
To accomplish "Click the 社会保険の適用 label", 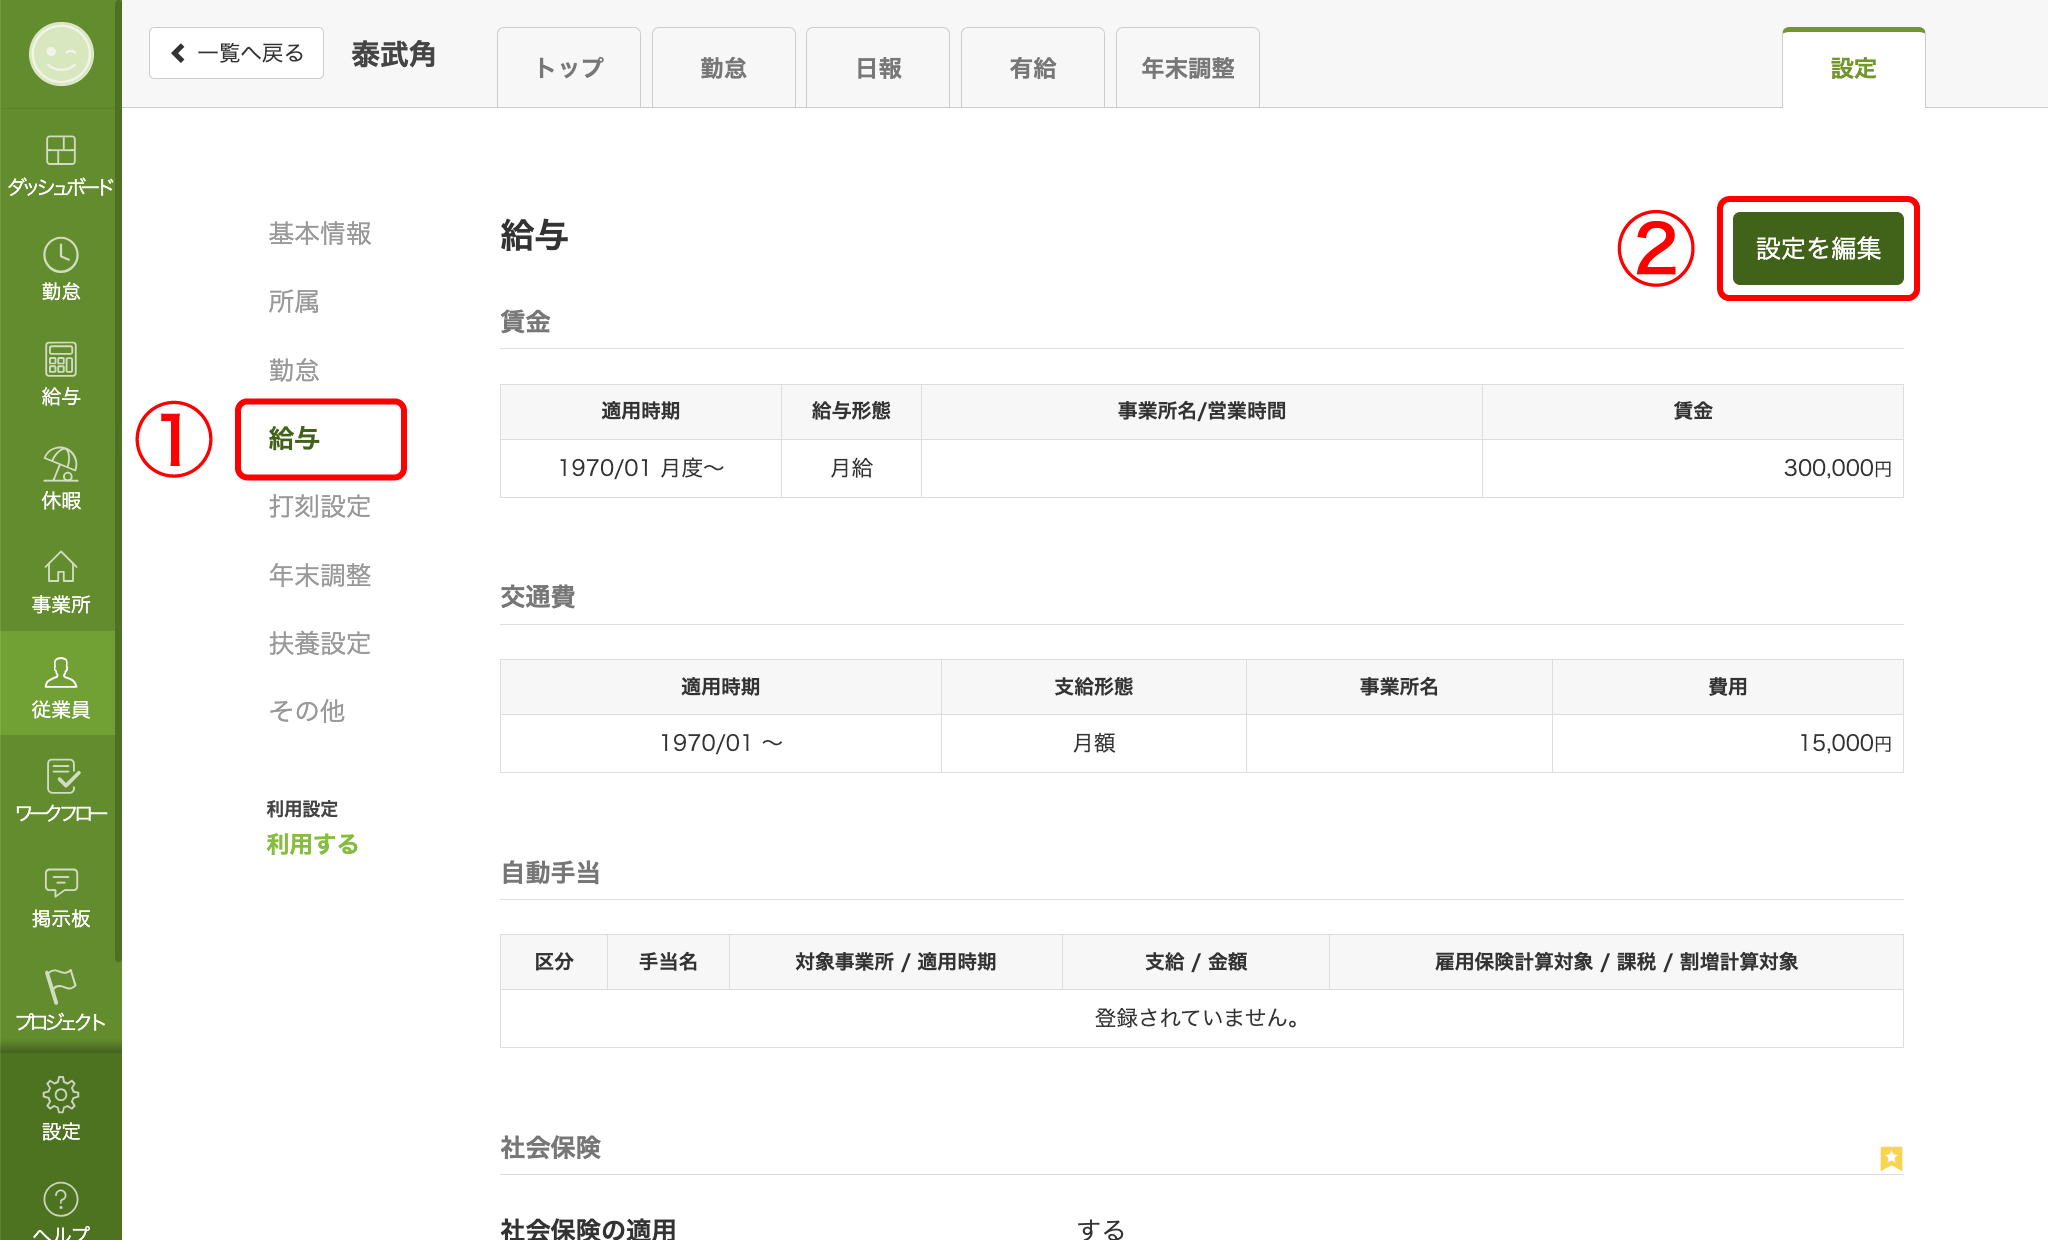I will pos(588,1228).
